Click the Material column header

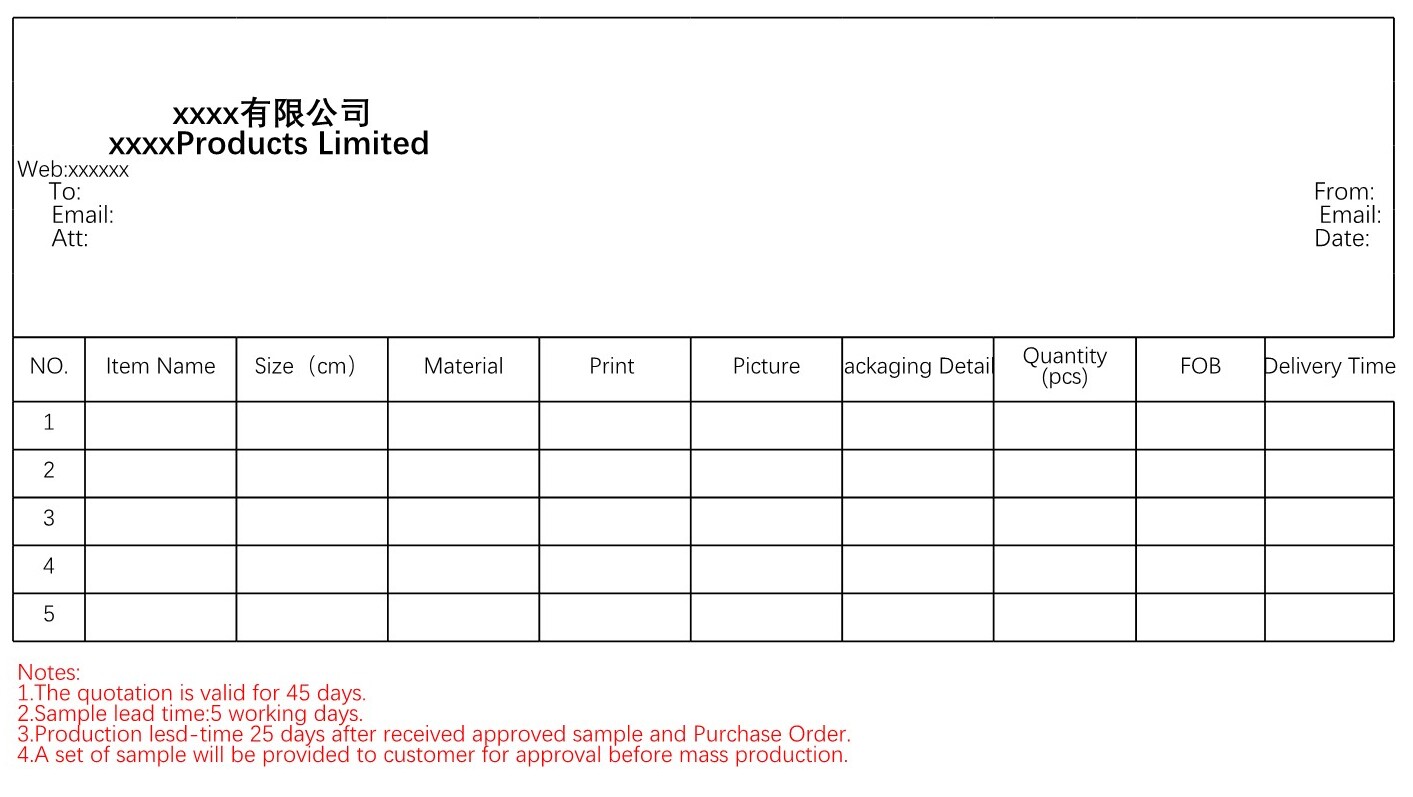click(x=463, y=367)
